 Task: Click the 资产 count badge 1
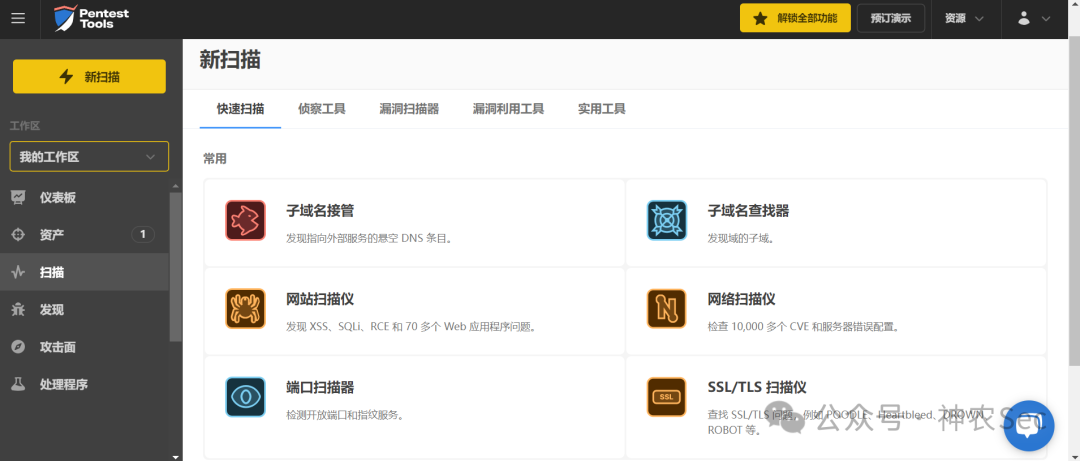click(143, 235)
